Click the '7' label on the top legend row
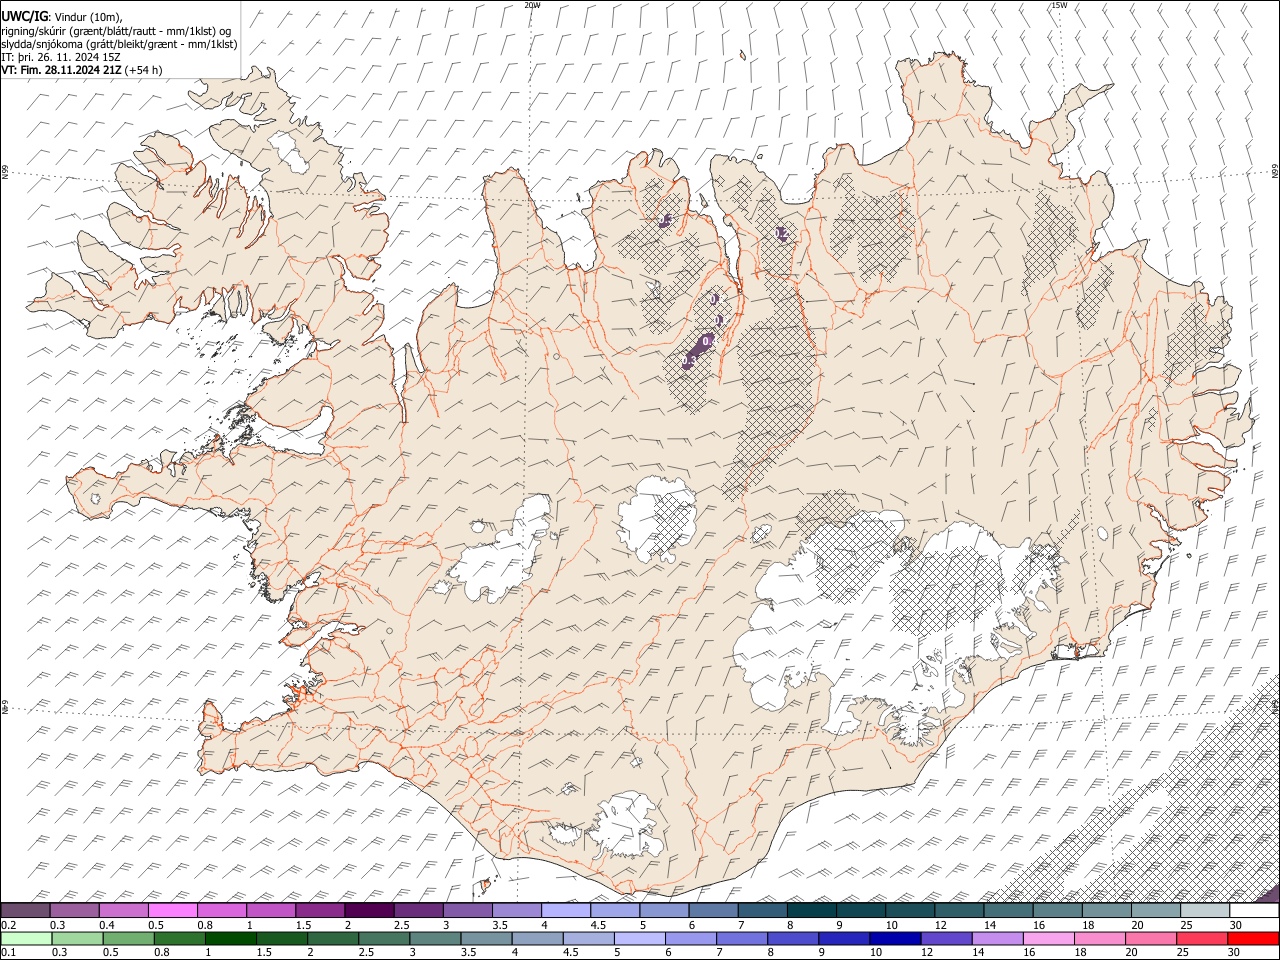The height and width of the screenshot is (960, 1280). coord(741,925)
